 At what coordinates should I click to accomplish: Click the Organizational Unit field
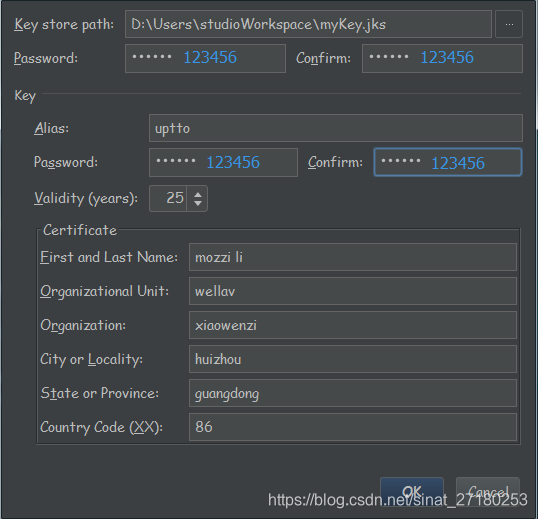tap(353, 291)
